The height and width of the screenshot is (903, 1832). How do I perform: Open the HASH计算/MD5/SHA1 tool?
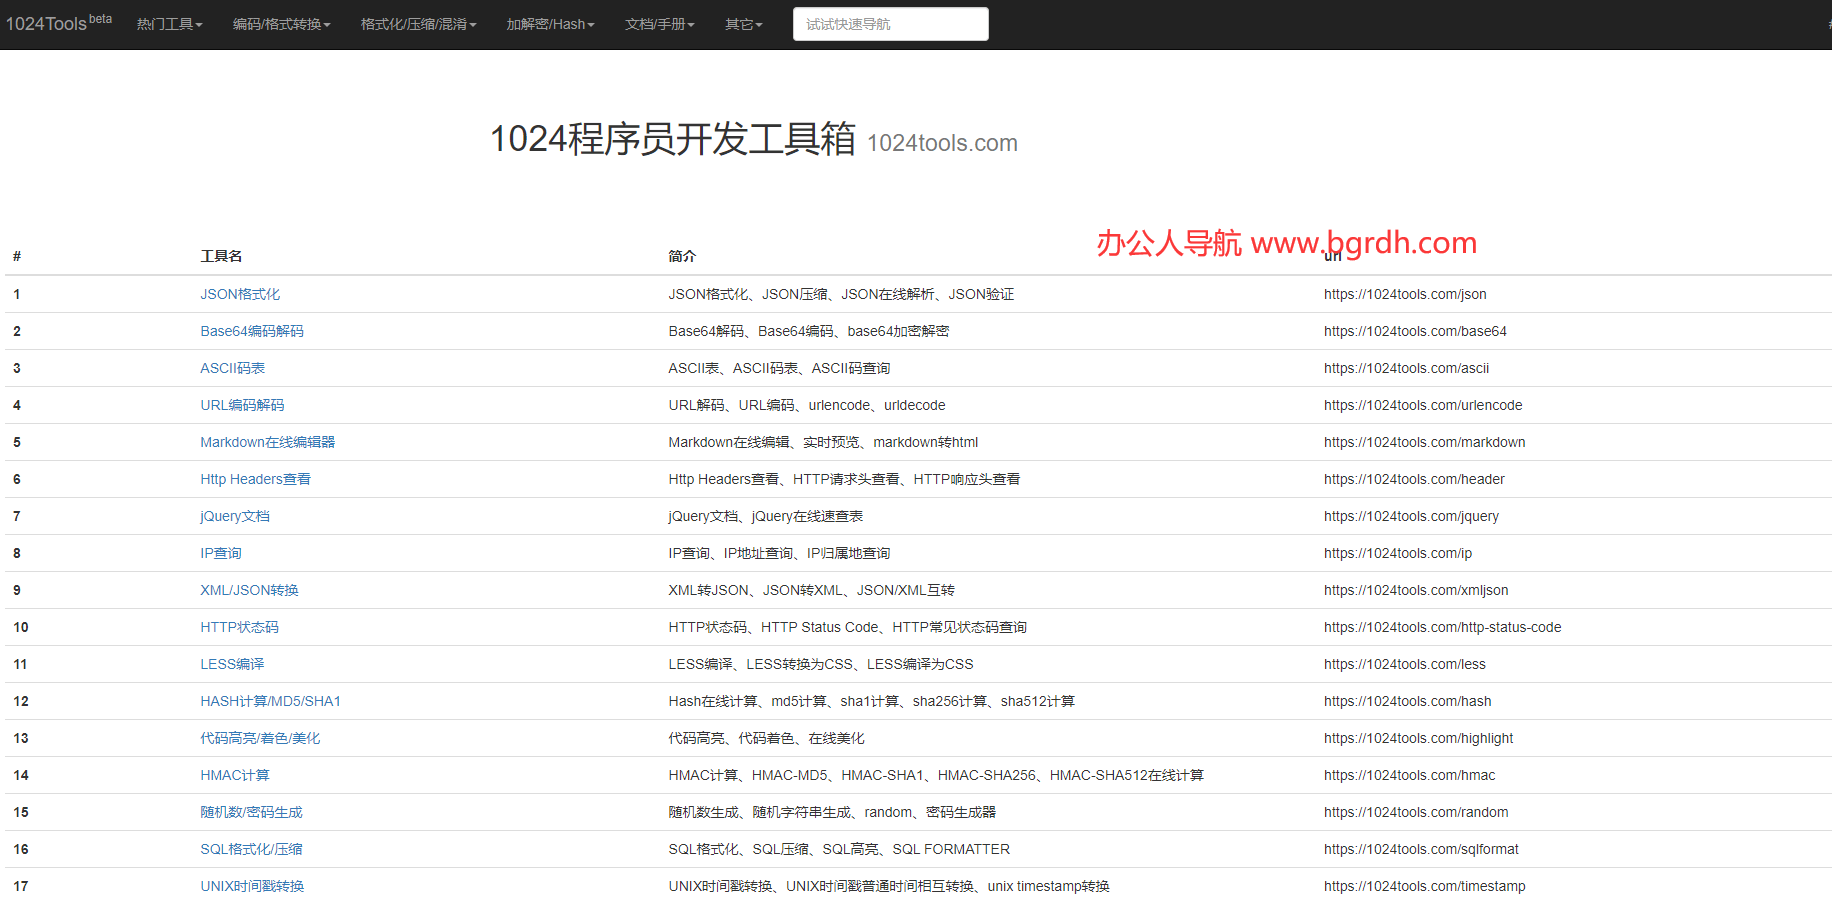pos(270,701)
